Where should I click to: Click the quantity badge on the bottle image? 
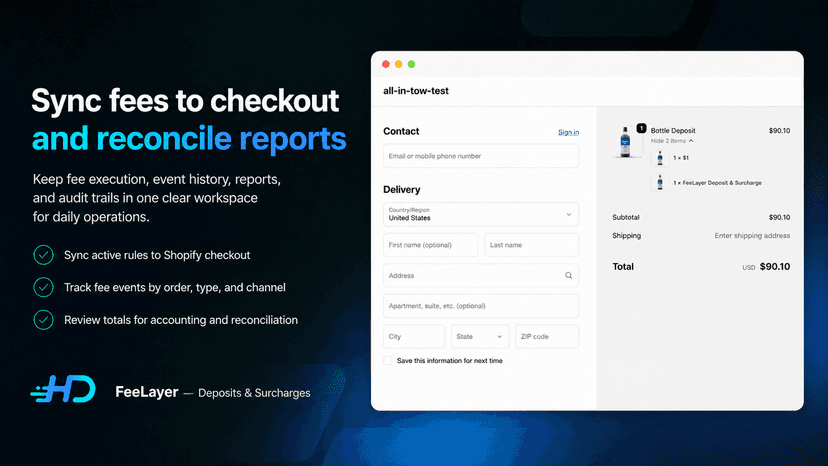pos(641,128)
